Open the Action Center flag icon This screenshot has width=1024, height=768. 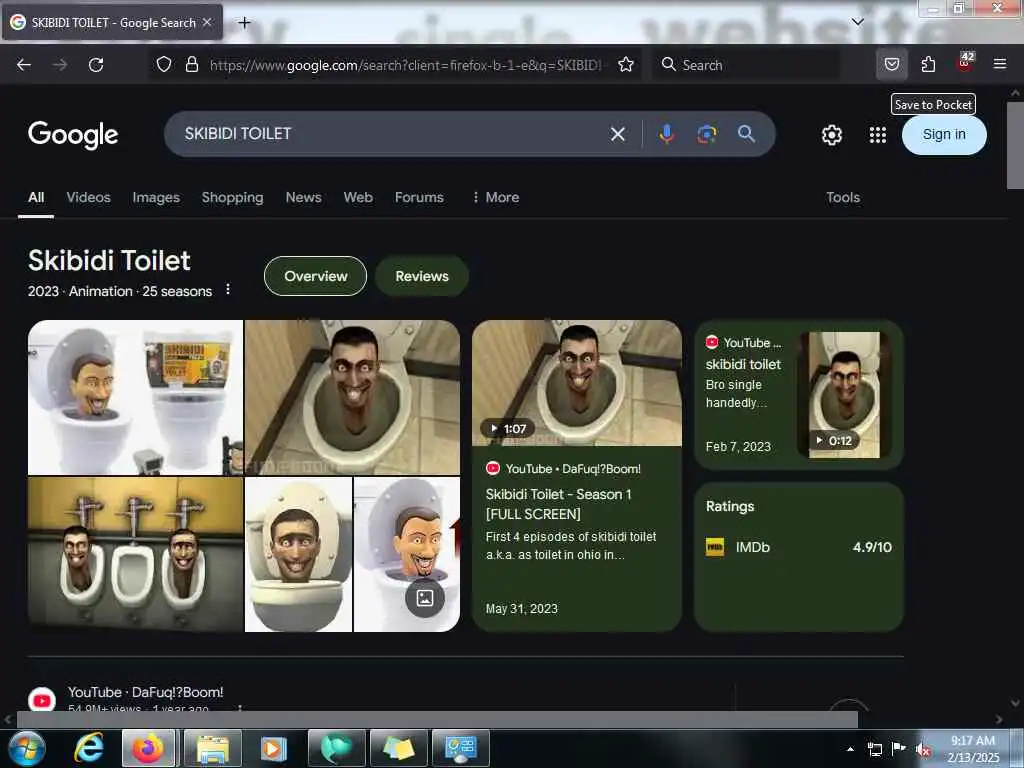899,748
